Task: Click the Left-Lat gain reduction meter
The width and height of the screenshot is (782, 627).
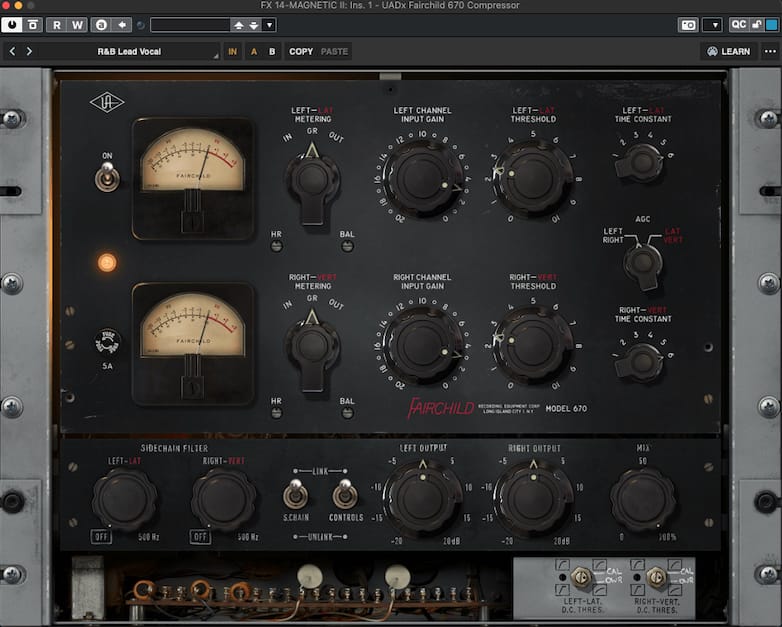Action: 193,179
